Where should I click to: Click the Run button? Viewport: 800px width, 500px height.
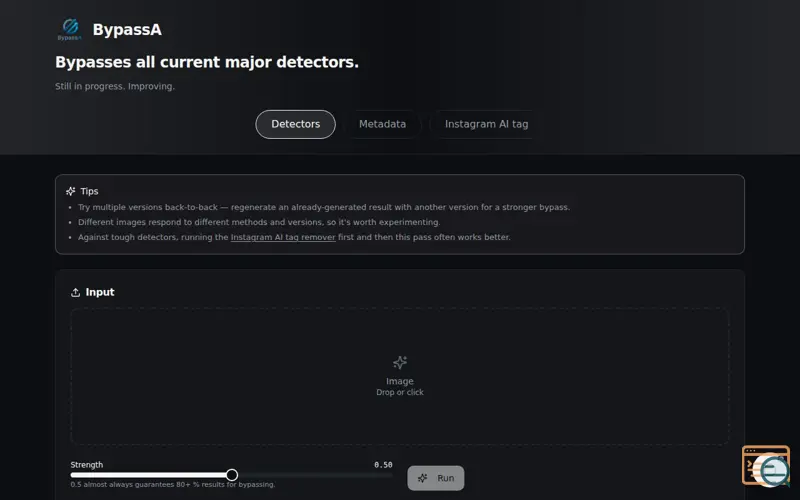pos(436,478)
